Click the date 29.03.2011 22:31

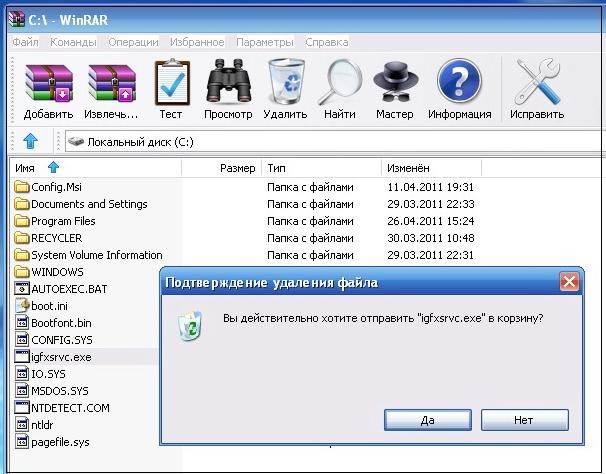[431, 255]
